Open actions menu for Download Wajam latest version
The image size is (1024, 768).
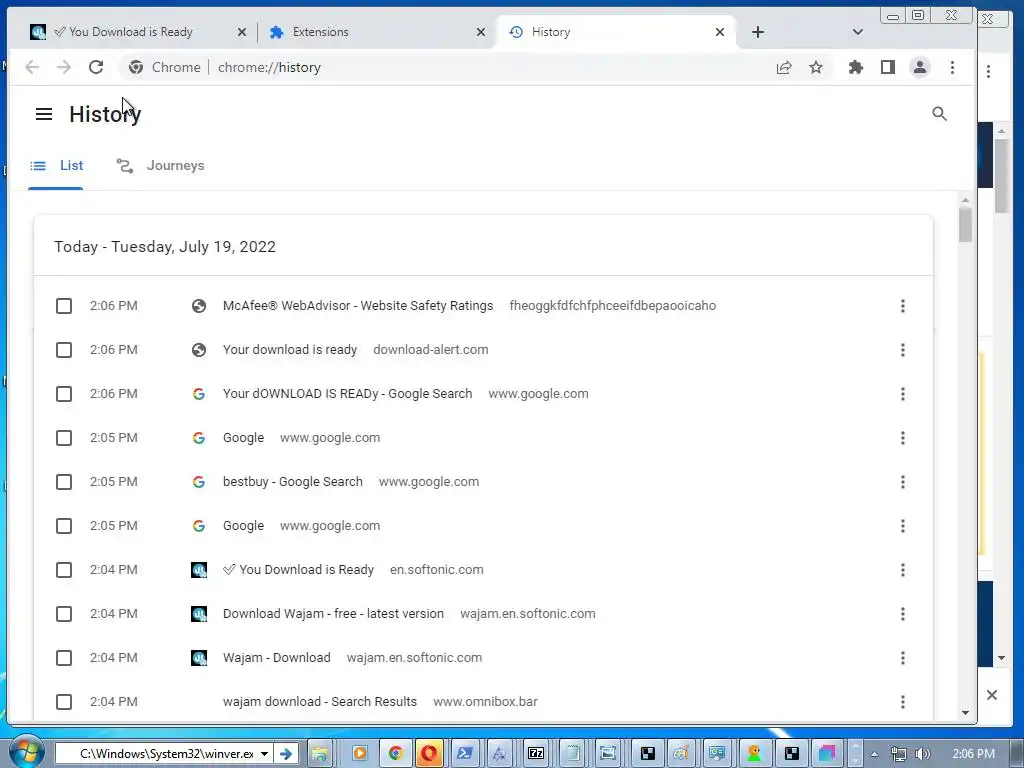tap(903, 614)
